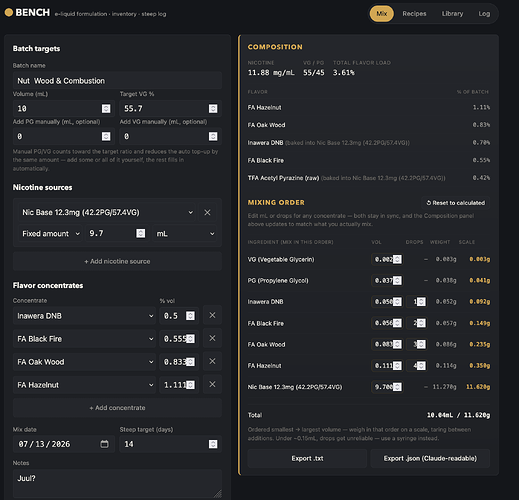
Task: Remove the FA Black Fire concentrate
Action: 212,338
